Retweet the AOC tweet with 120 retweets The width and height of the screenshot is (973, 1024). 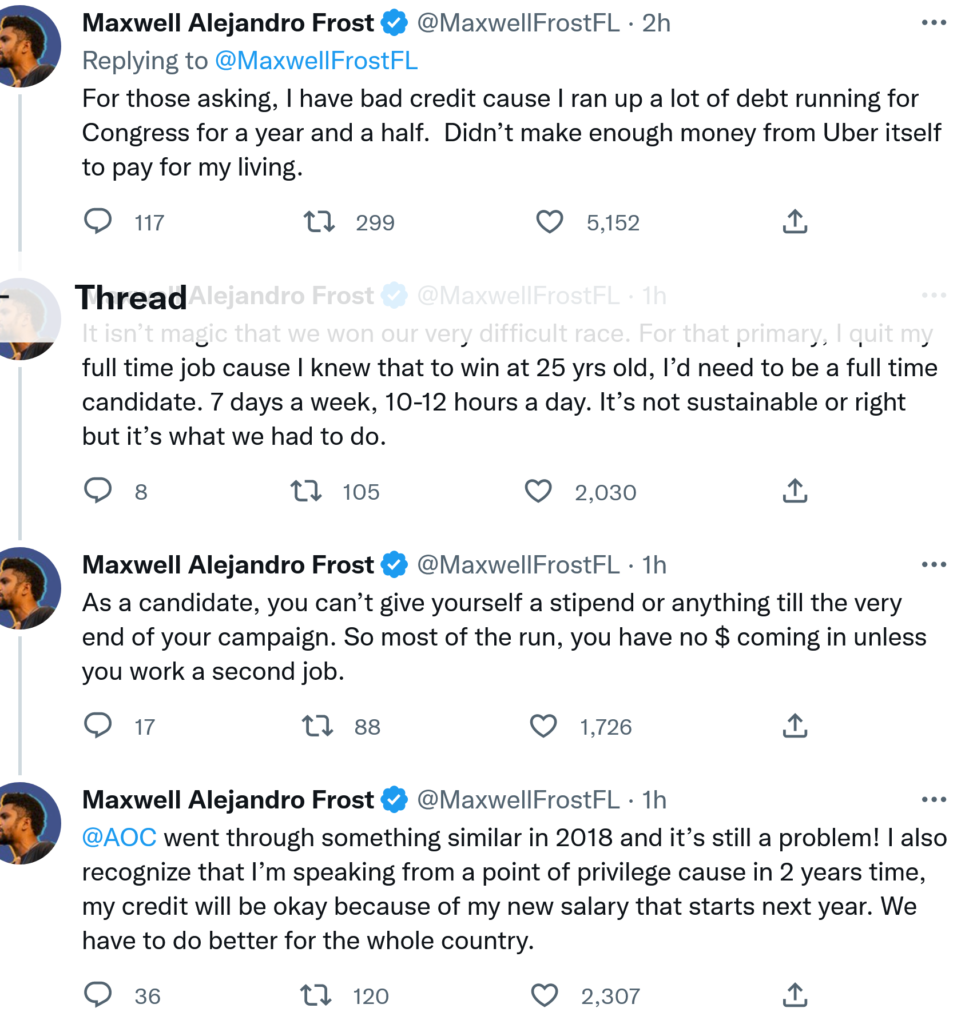(x=317, y=995)
